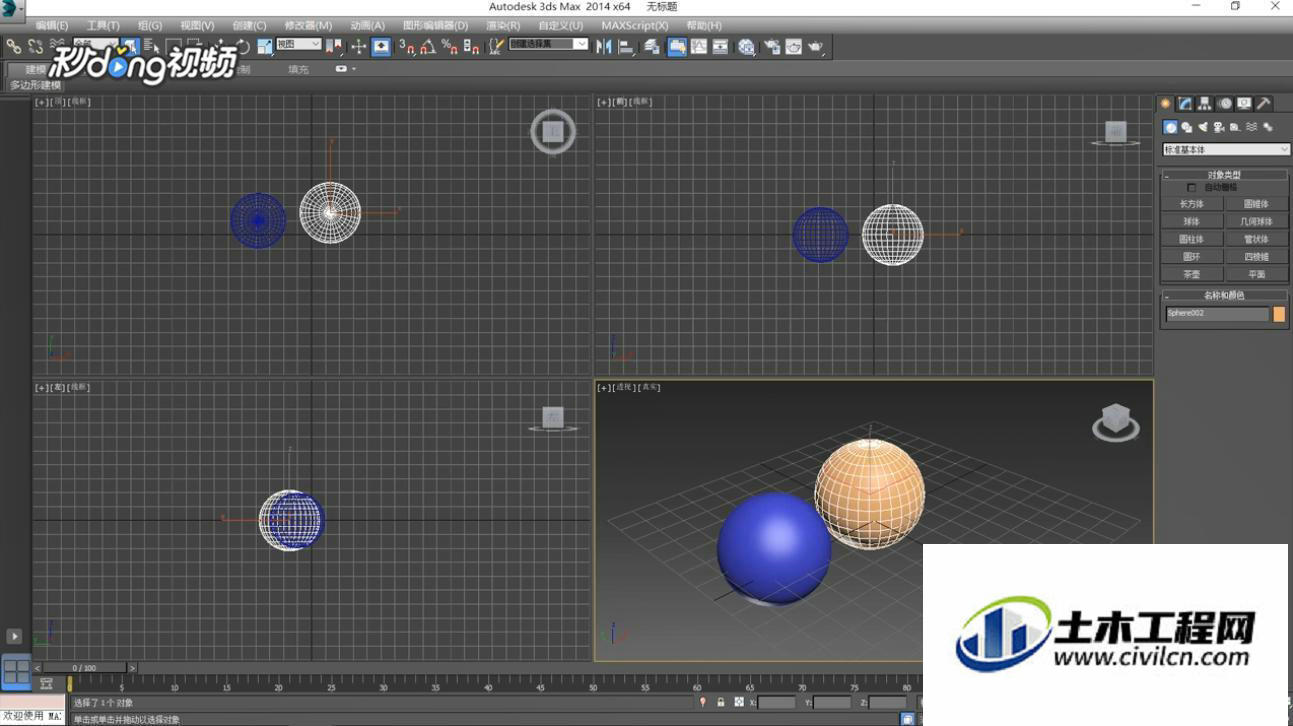Select the Geometry category icon
1293x726 pixels.
[x=1170, y=127]
